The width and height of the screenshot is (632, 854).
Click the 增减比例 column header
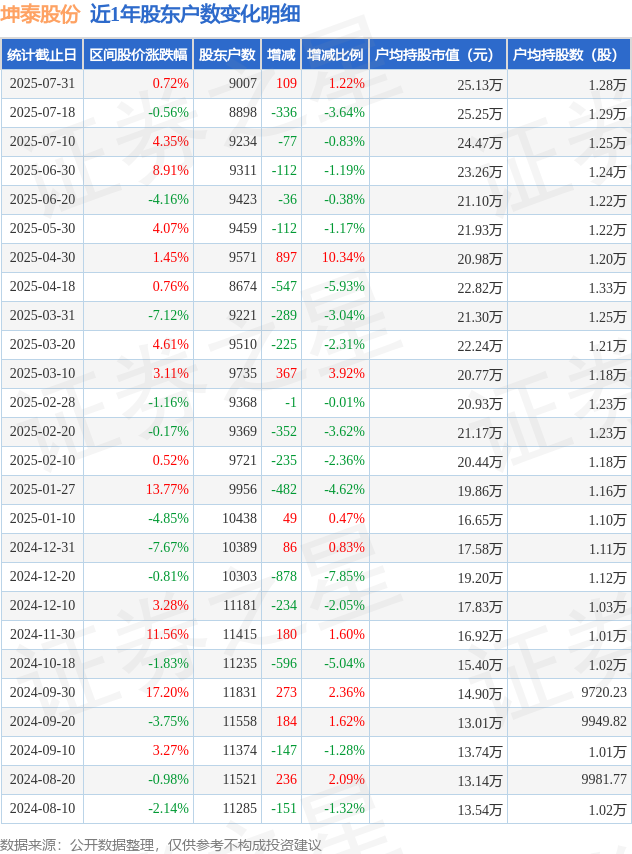tap(335, 54)
